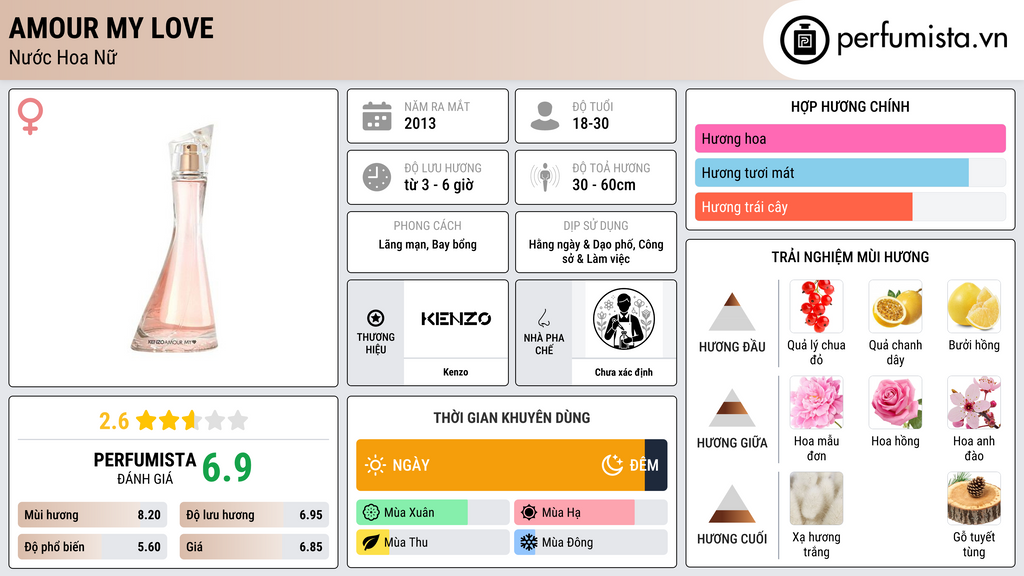Click the từ 3 - 6 giờ longevity value
The image size is (1024, 576).
pos(439,185)
